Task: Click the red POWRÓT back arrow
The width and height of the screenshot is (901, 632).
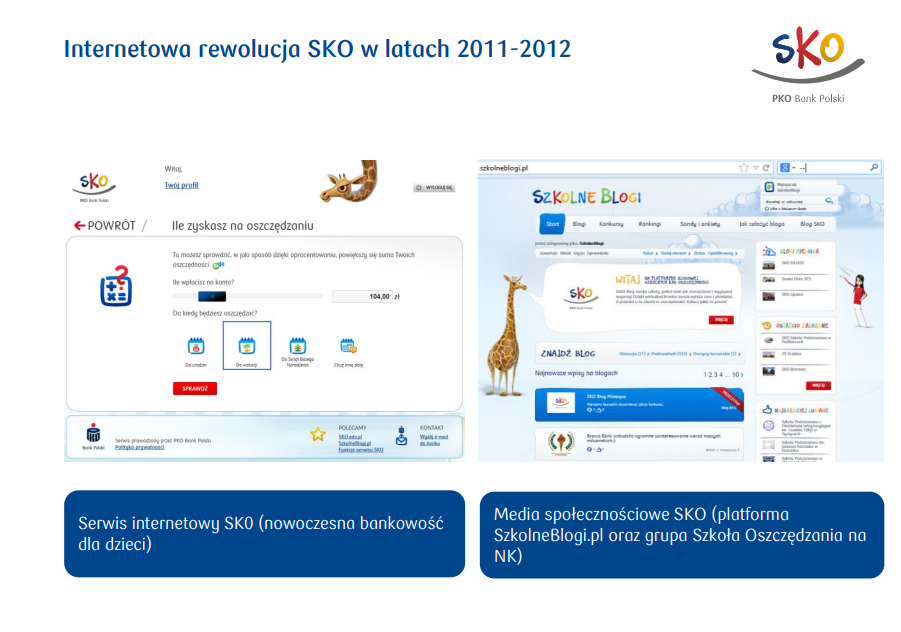Action: coord(79,226)
